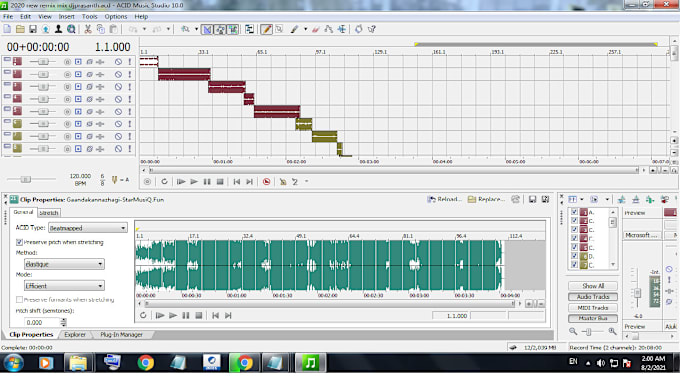Expand the Undo history dropdown arrow

pyautogui.click(x=144, y=29)
